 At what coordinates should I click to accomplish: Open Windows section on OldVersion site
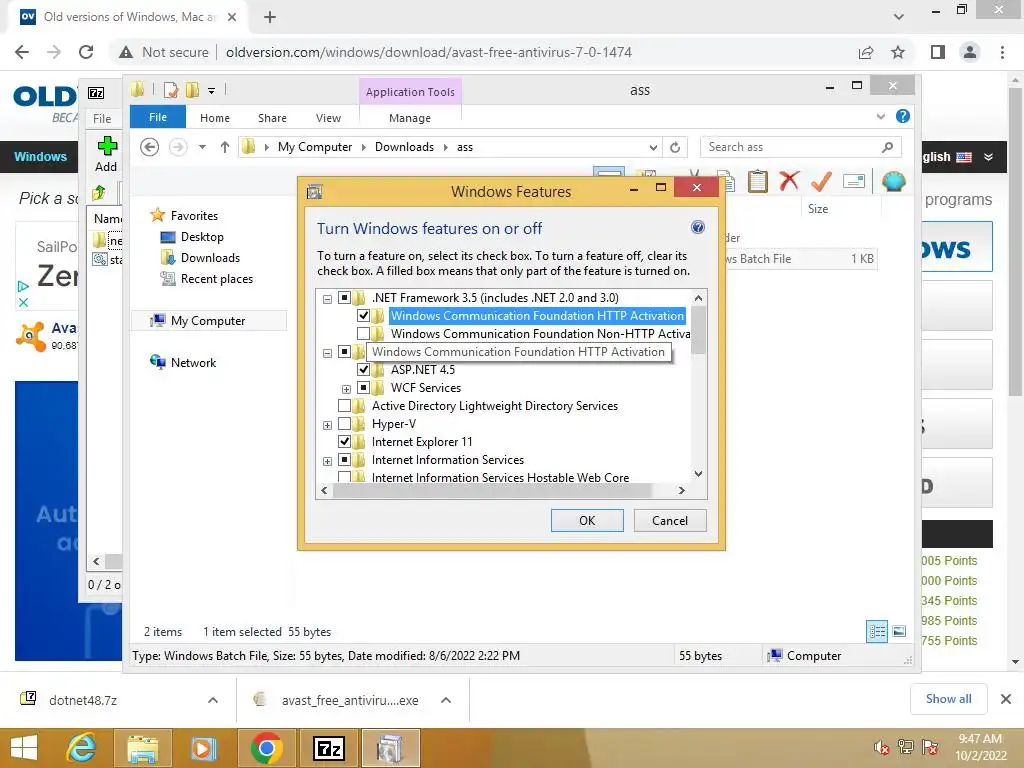click(x=40, y=157)
